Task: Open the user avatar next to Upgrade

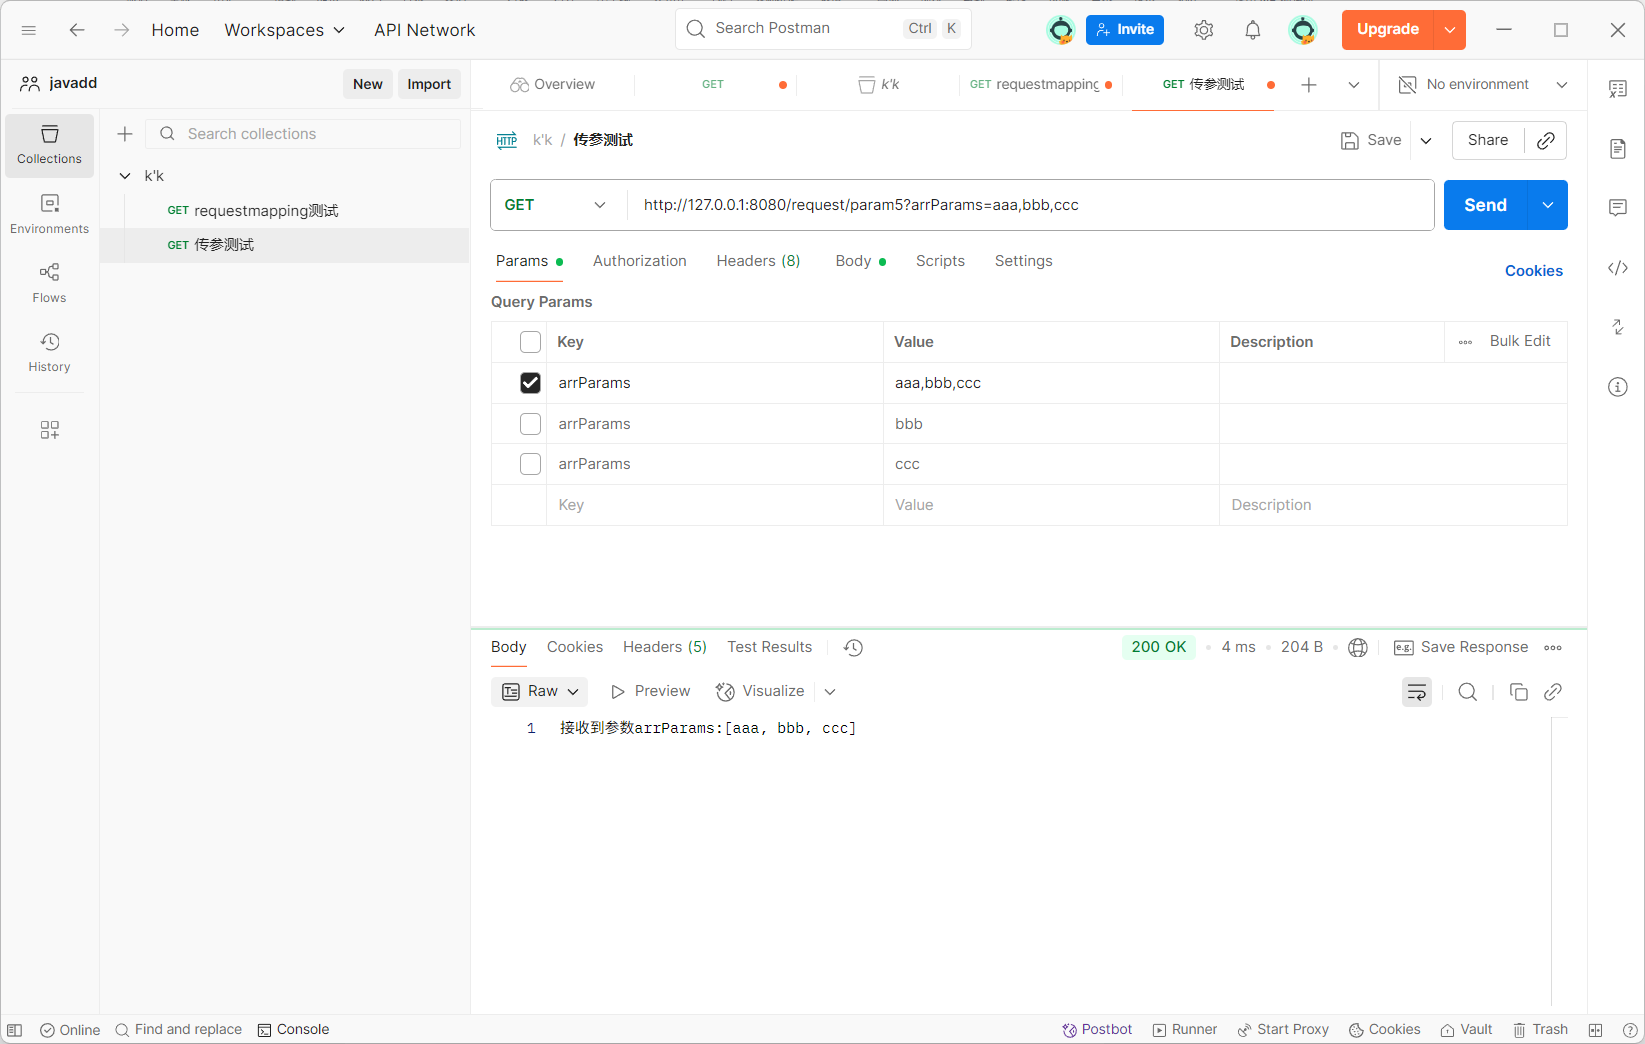Action: tap(1302, 30)
